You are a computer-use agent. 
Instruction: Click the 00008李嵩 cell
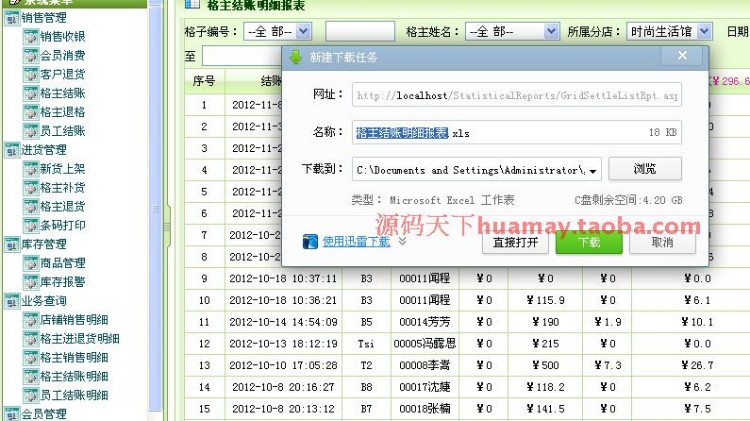click(425, 366)
